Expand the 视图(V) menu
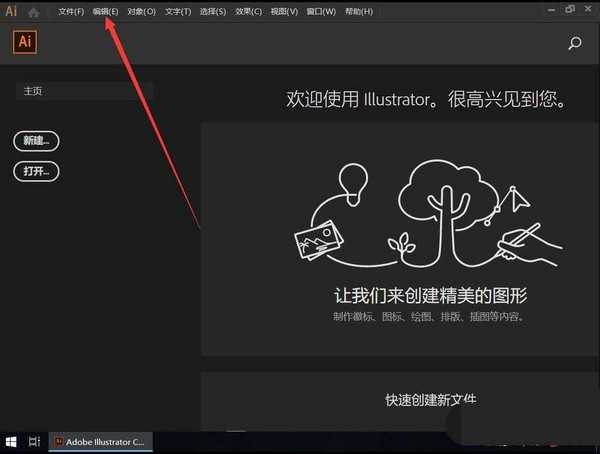Image resolution: width=600 pixels, height=454 pixels. click(285, 12)
